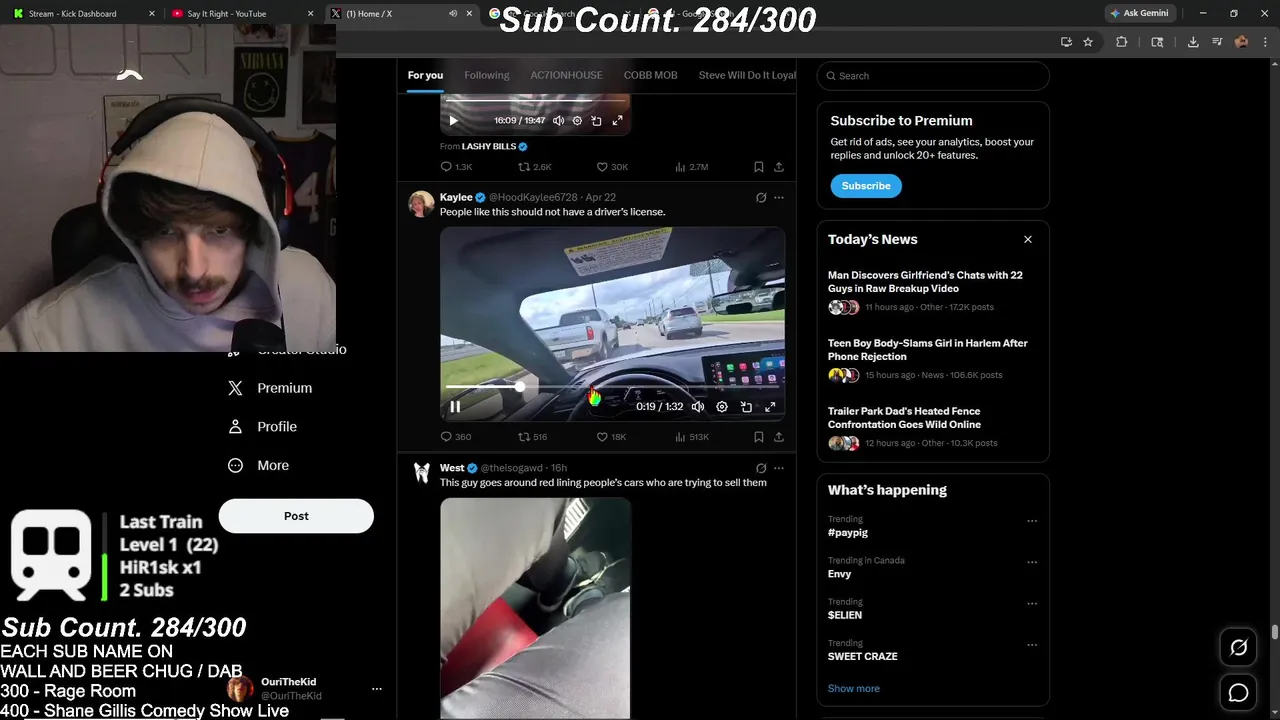Open more options for #paypig trend

click(x=1032, y=521)
